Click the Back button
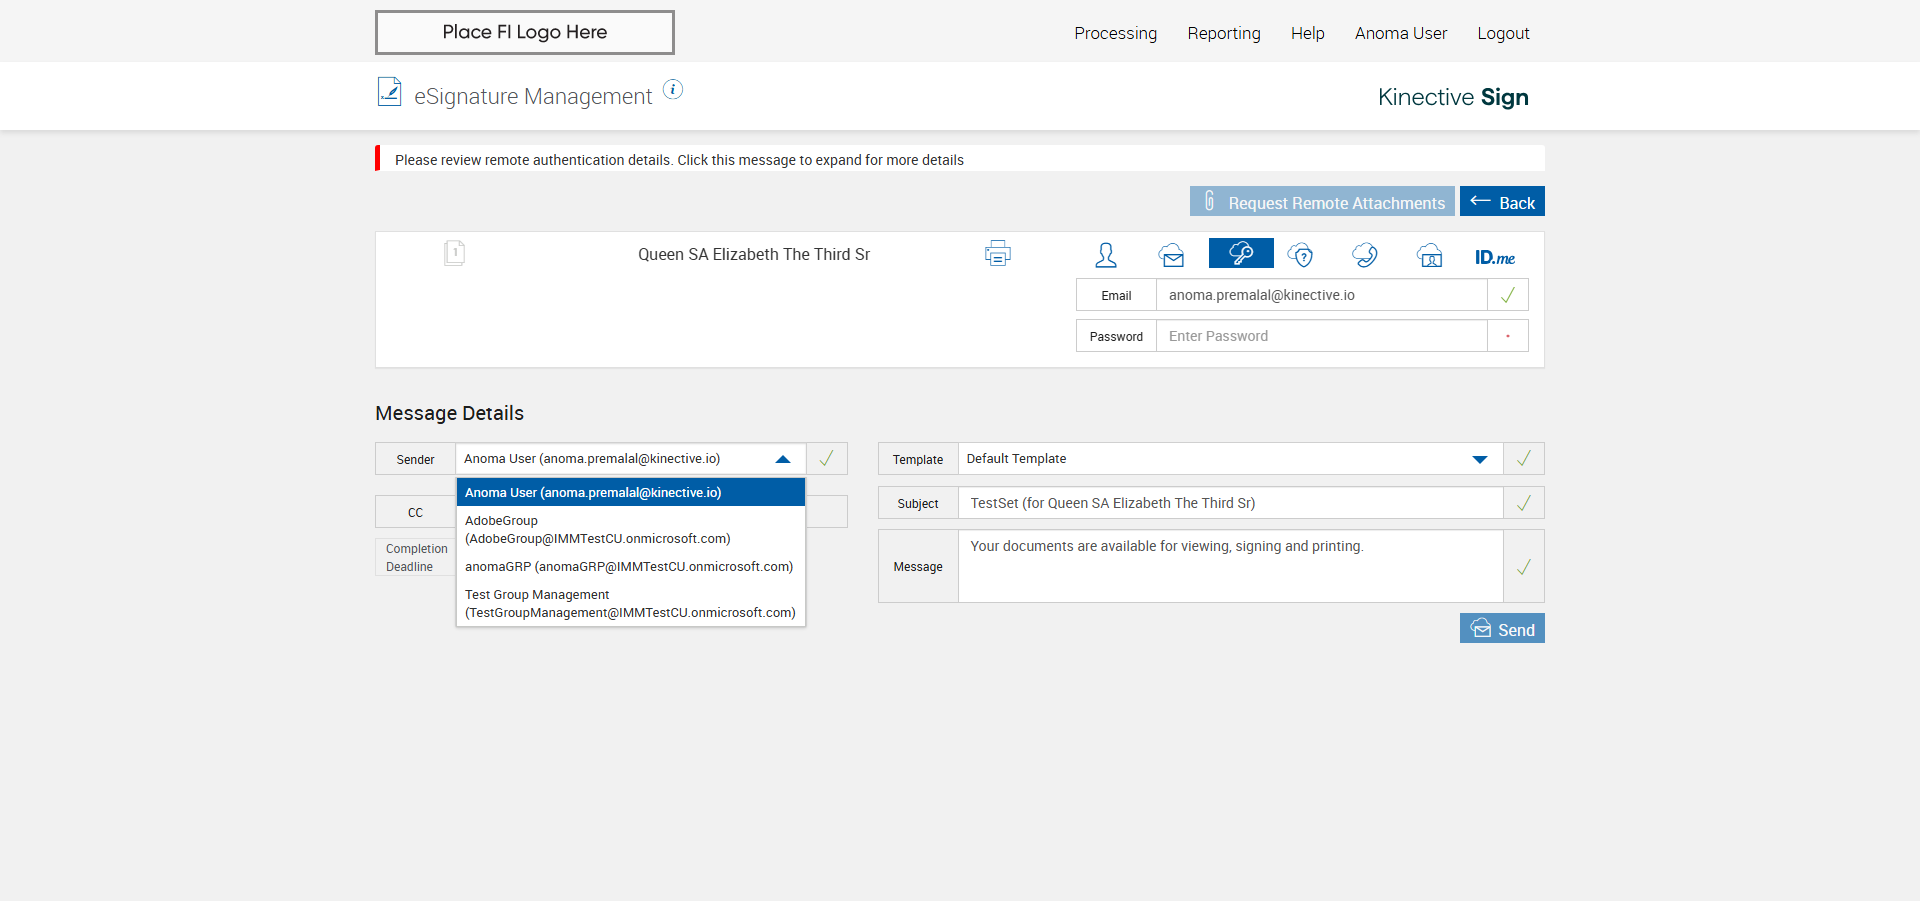The width and height of the screenshot is (1920, 901). (1501, 202)
